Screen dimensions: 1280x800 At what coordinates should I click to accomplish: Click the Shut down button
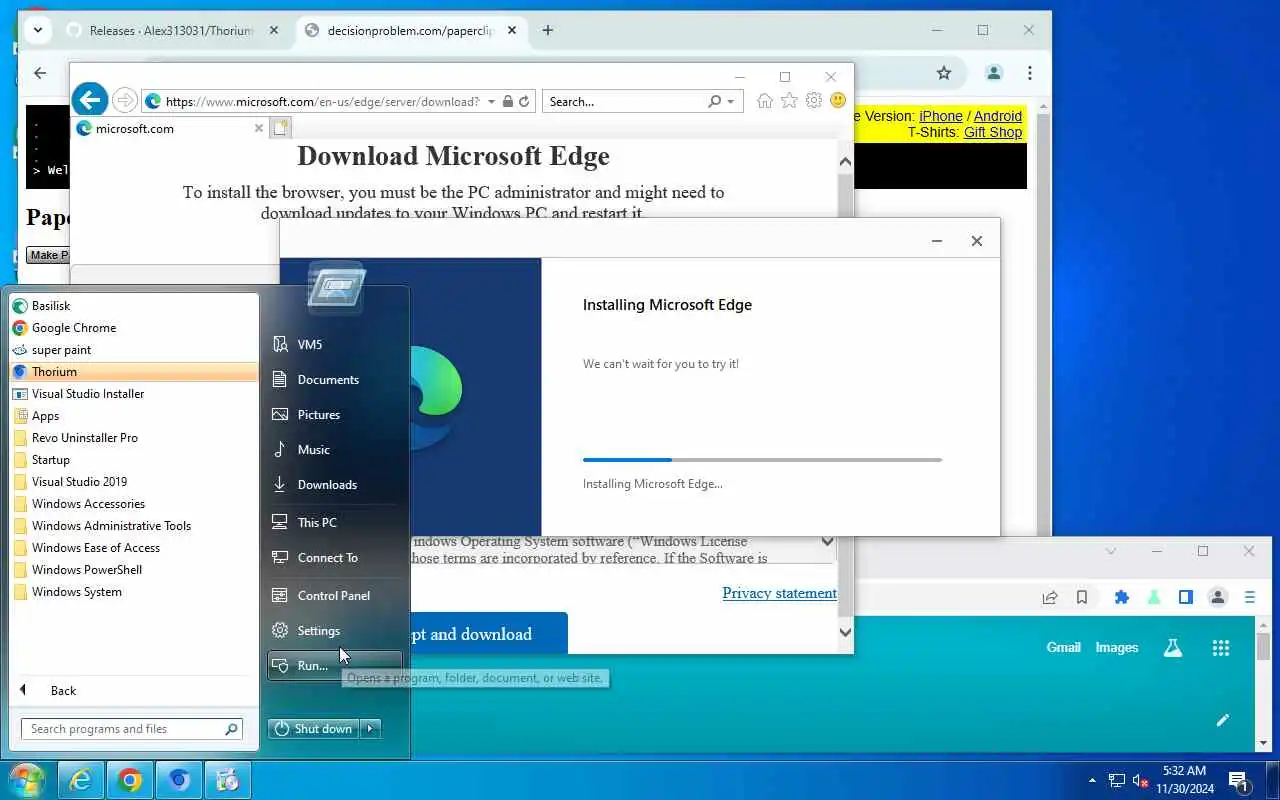tap(314, 729)
